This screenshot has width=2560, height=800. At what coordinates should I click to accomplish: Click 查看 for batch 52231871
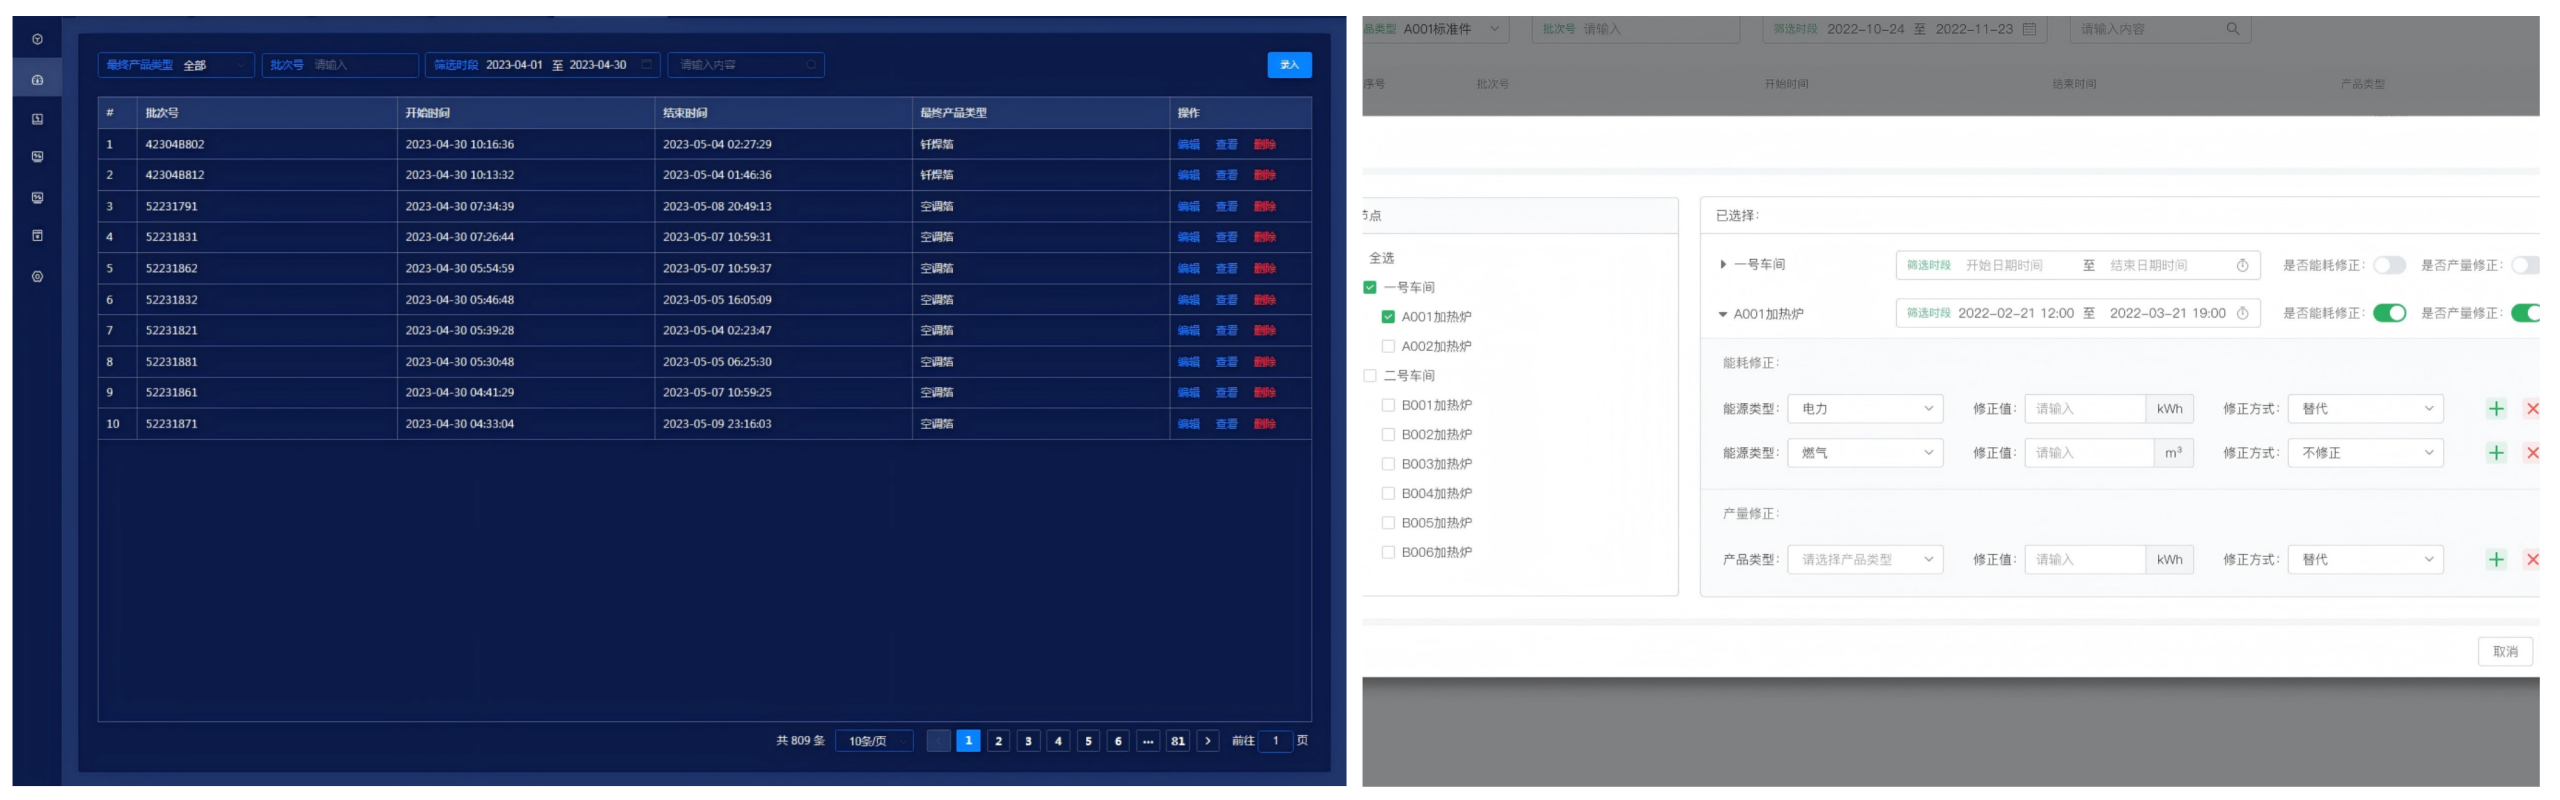1226,424
